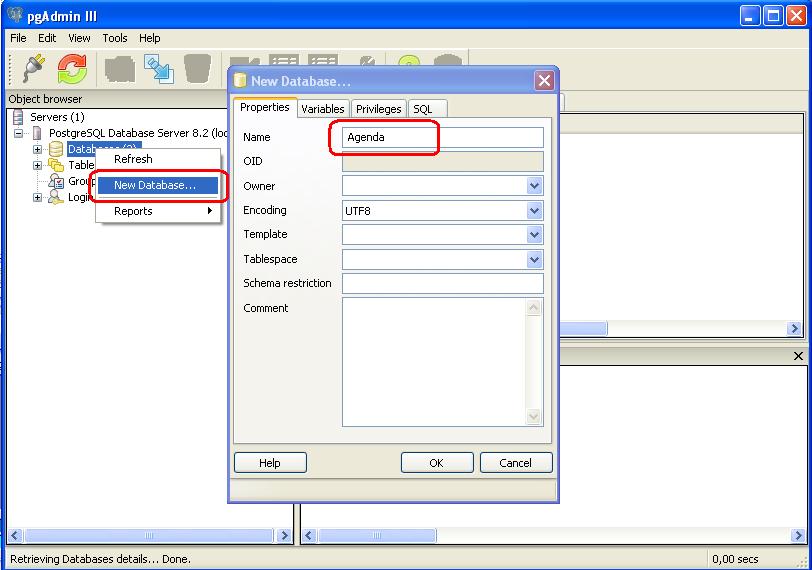Viewport: 812px width, 570px height.
Task: Click the blue Create object toolbar icon
Action: pyautogui.click(x=158, y=69)
